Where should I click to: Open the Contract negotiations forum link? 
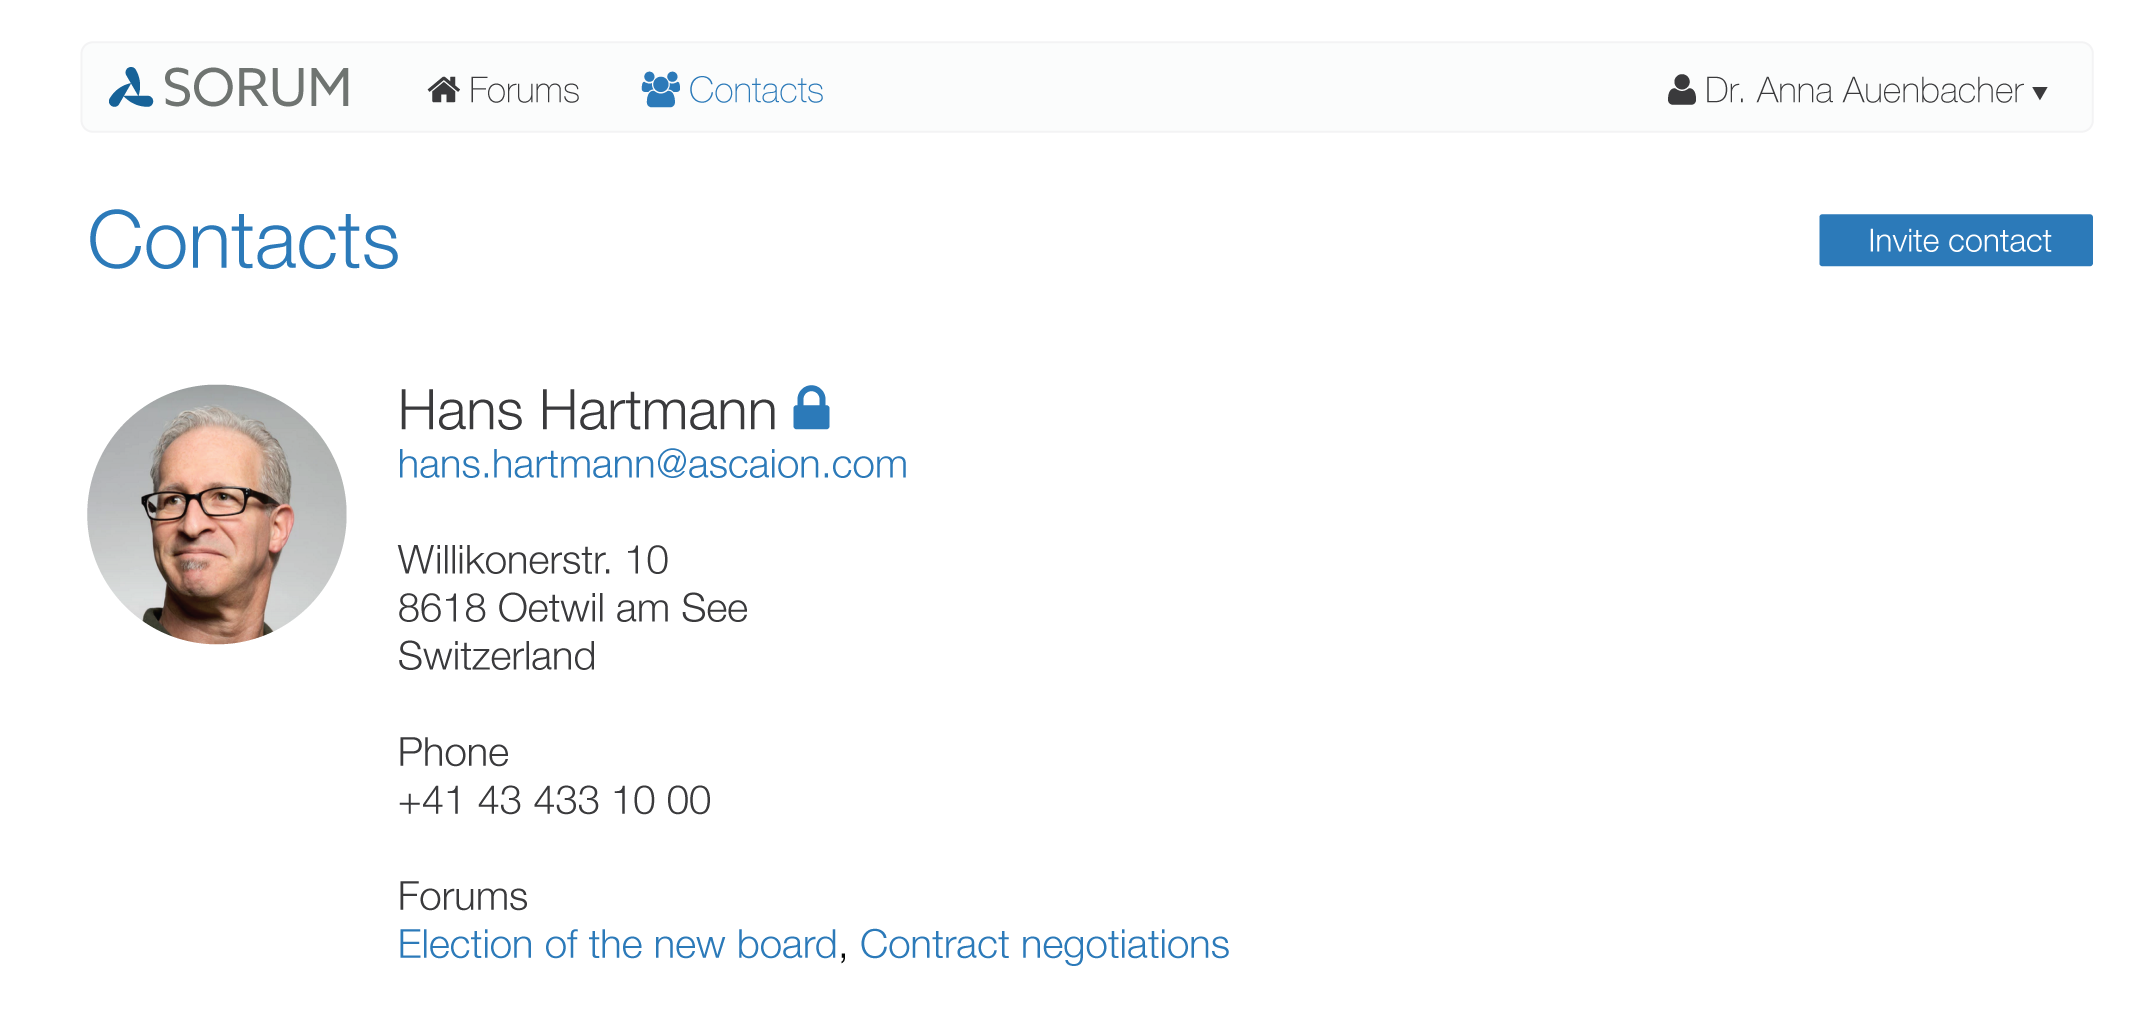[1044, 945]
